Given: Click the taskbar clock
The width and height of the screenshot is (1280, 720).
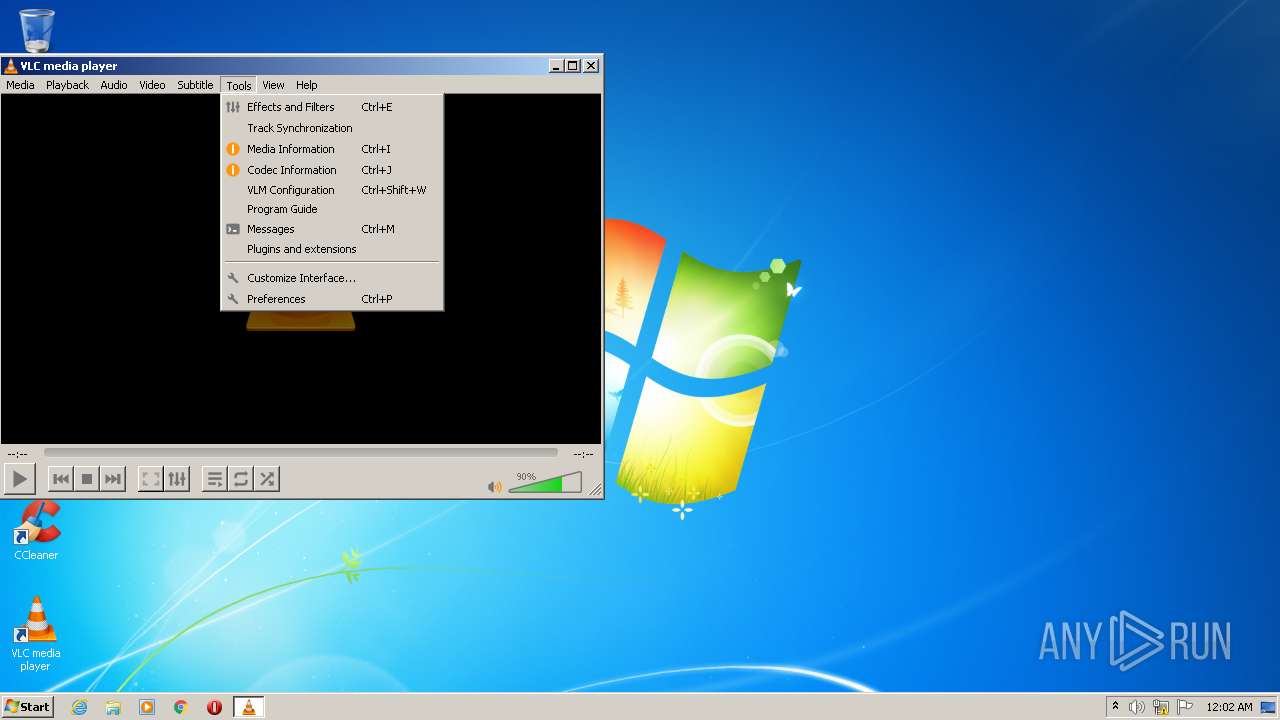Looking at the screenshot, I should point(1229,707).
